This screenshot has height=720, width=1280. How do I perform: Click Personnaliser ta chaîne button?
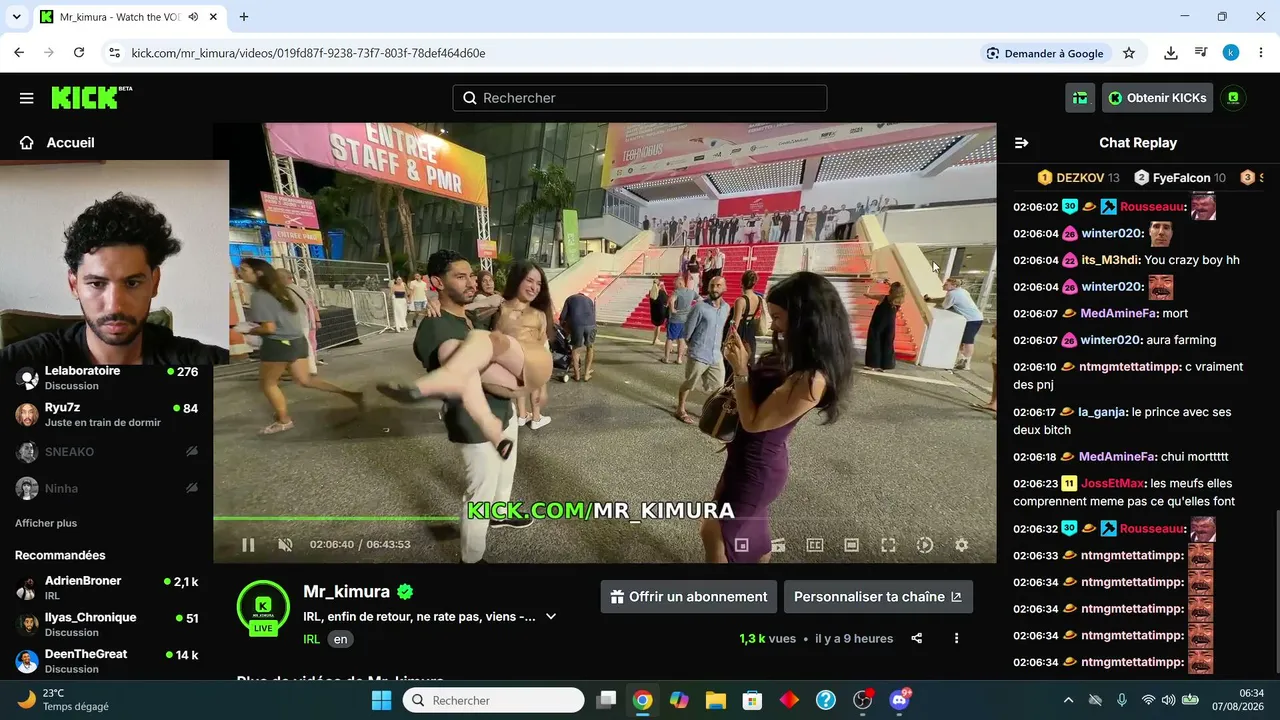click(x=878, y=597)
